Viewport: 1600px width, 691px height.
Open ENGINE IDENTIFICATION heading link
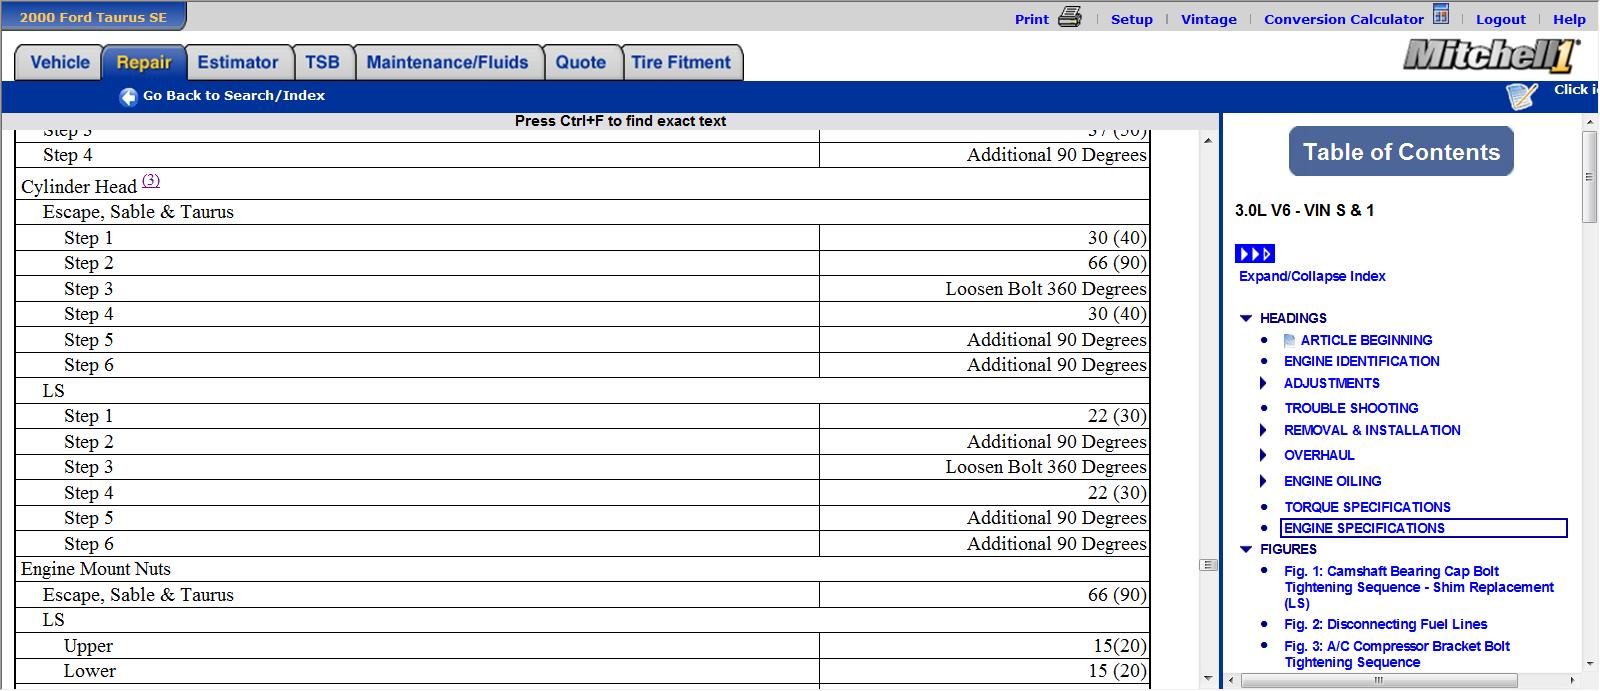point(1362,362)
